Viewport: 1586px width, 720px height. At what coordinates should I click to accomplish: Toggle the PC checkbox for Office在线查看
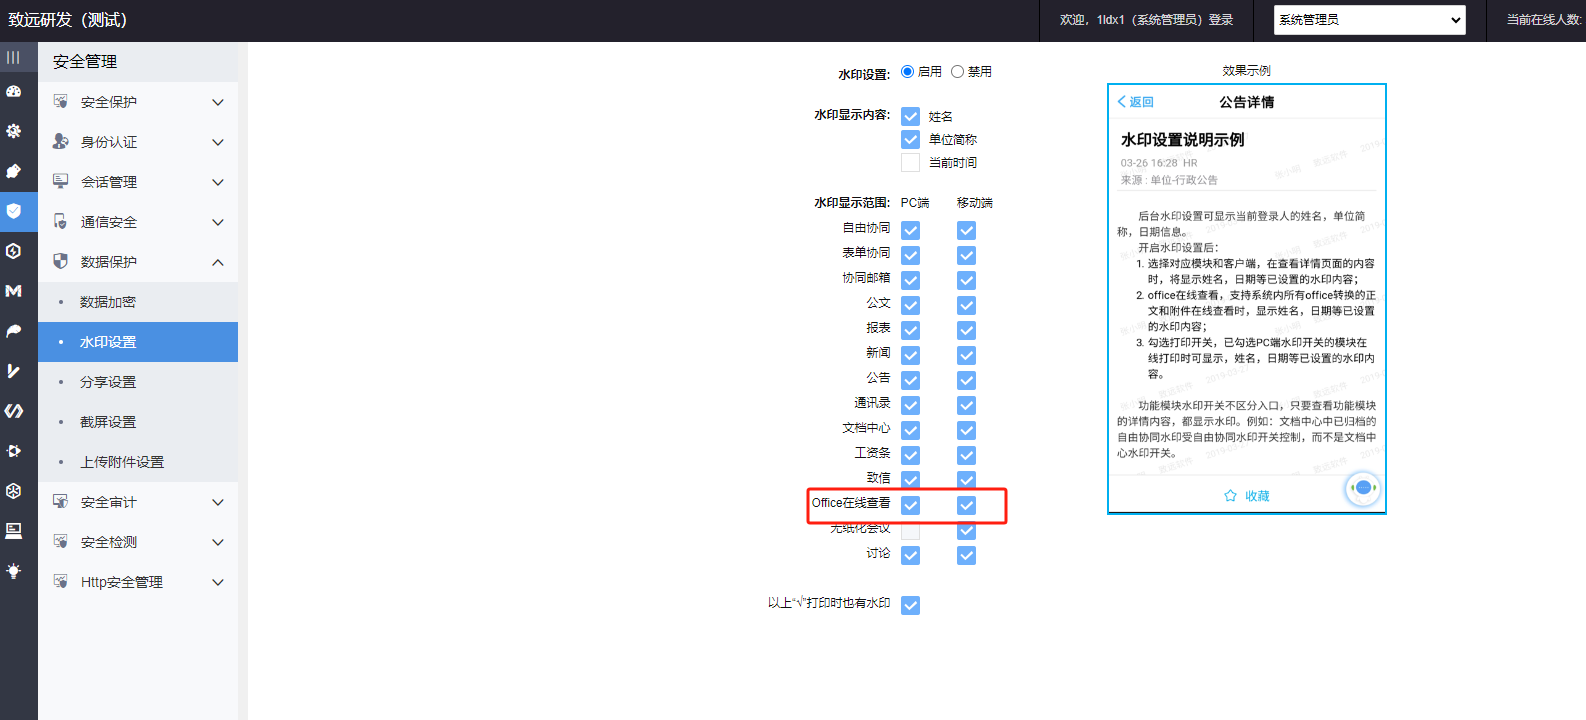coord(910,505)
